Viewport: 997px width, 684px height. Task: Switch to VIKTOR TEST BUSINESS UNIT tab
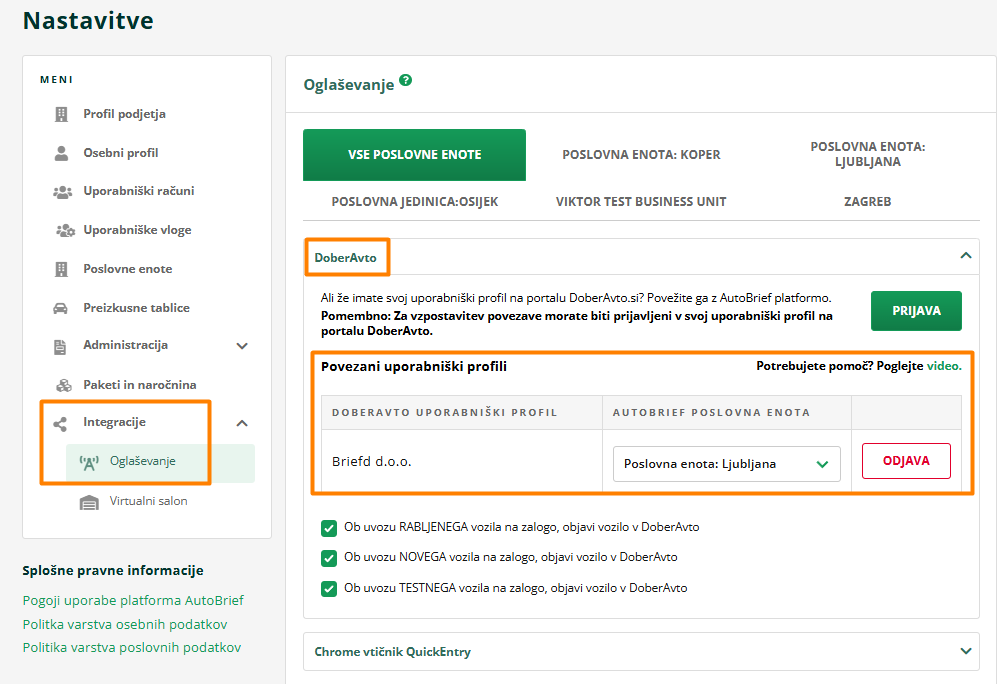coord(641,202)
